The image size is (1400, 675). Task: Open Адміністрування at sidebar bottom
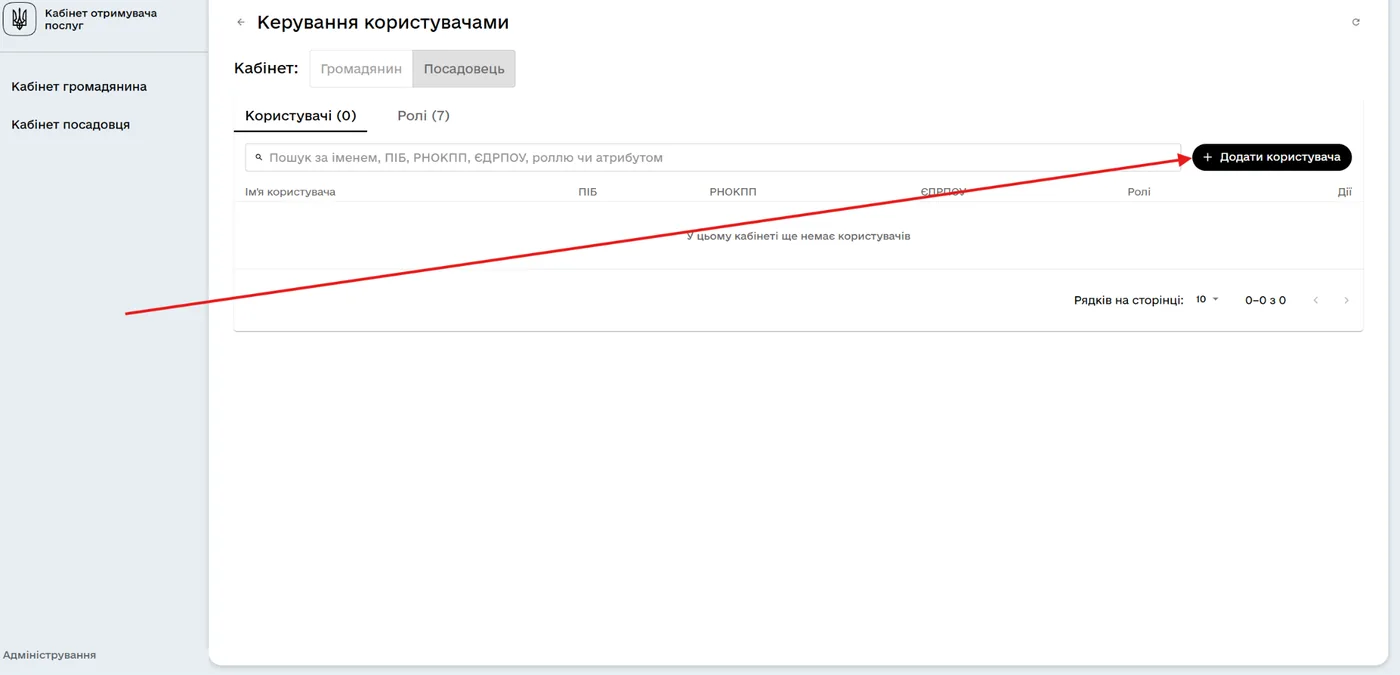(x=49, y=655)
